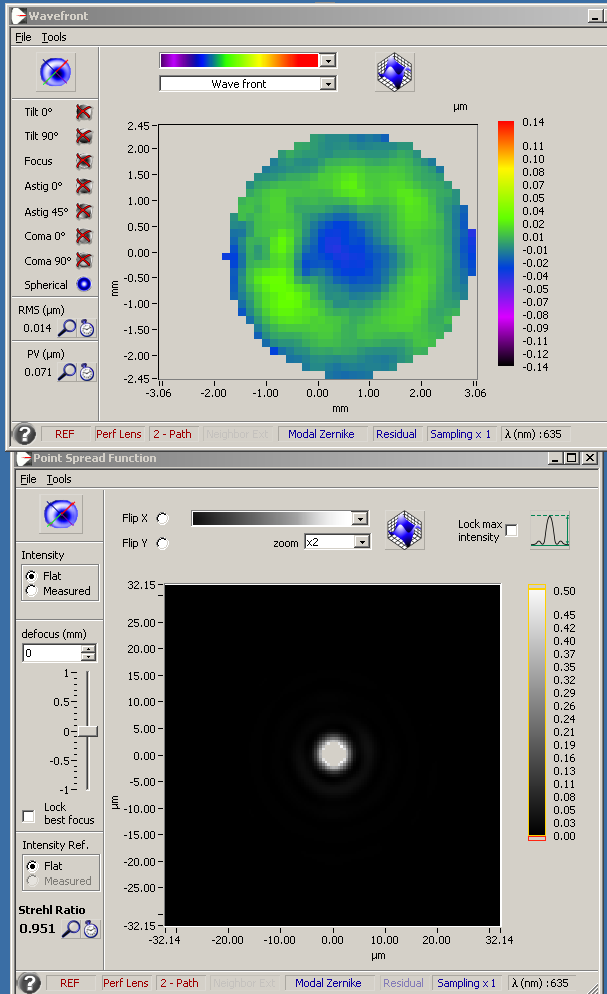This screenshot has height=994, width=607.
Task: Click the defocus vertical slider handle
Action: 88,731
